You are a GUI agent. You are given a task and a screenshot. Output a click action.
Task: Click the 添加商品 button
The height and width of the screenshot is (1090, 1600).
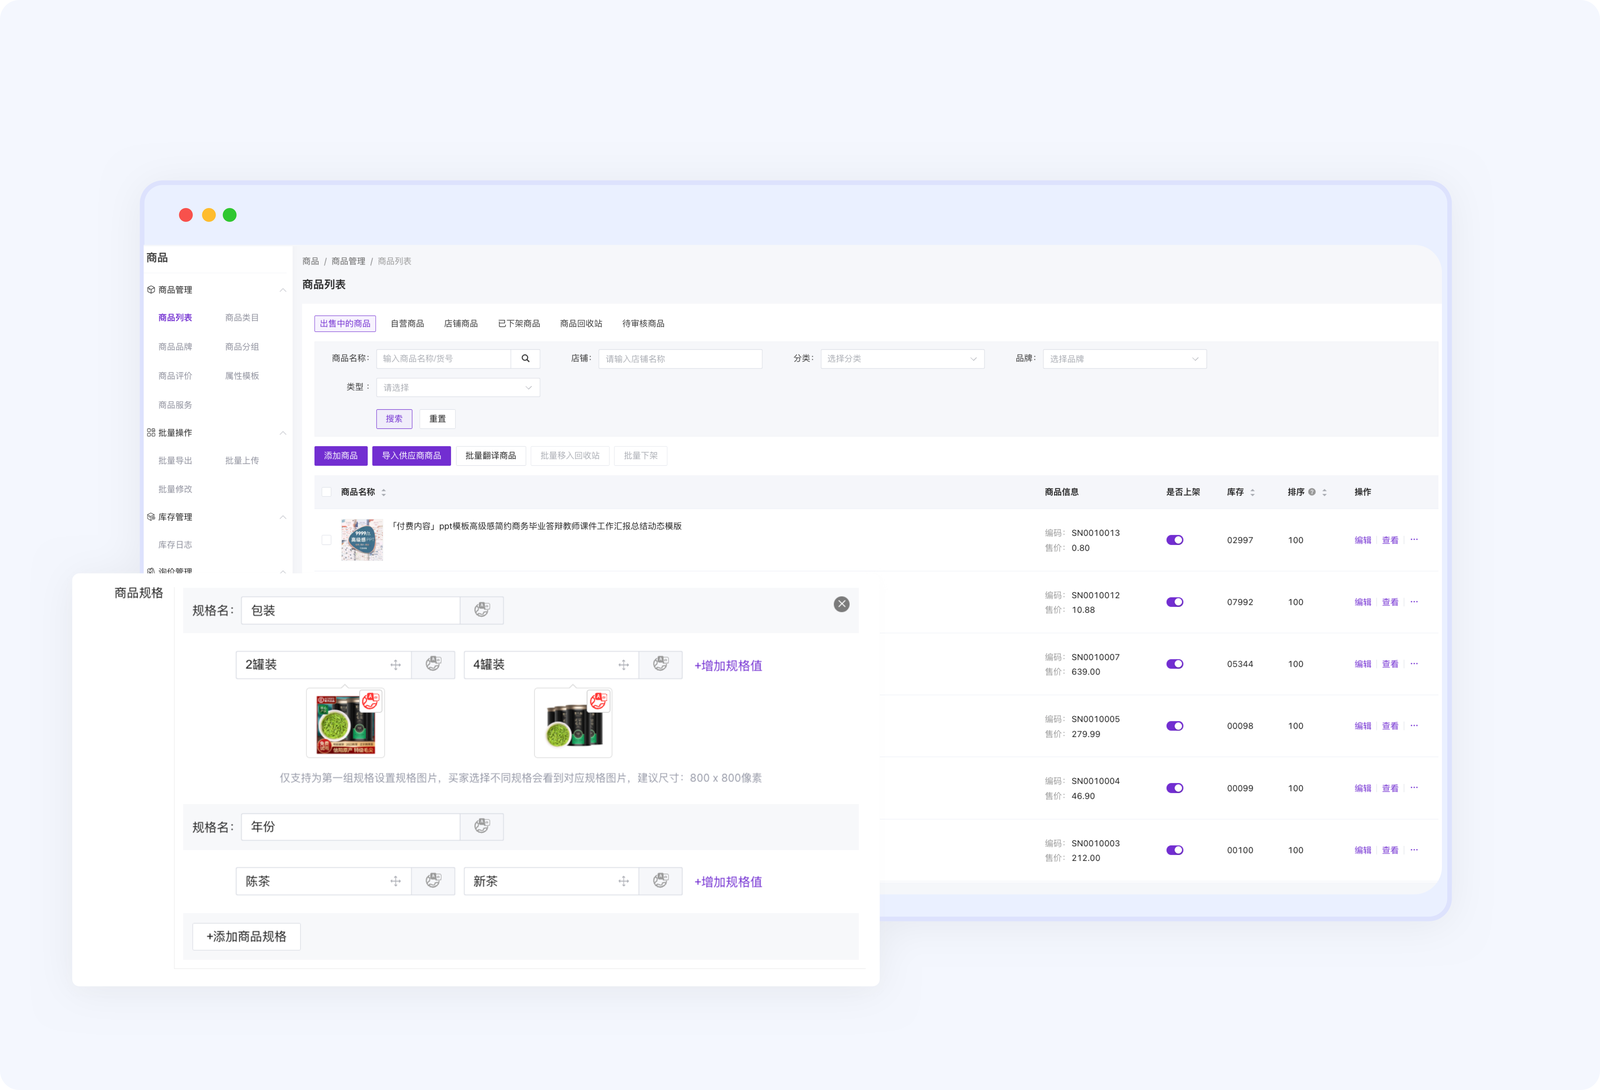pyautogui.click(x=341, y=456)
